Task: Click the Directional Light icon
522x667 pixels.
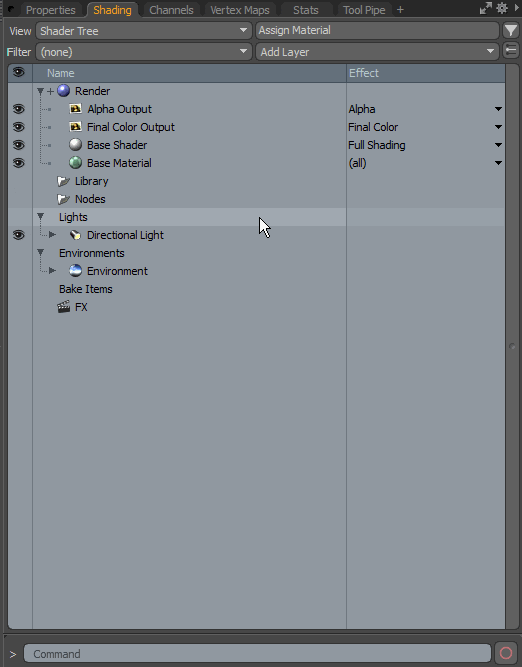Action: (75, 235)
